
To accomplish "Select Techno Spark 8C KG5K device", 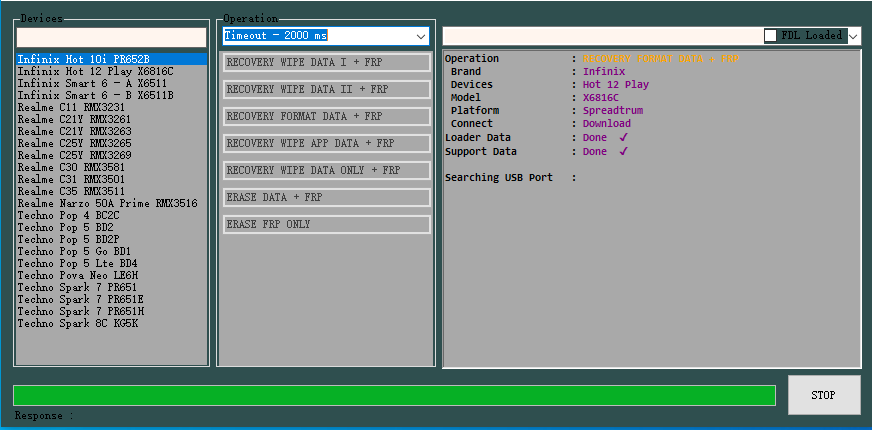I will [112, 323].
